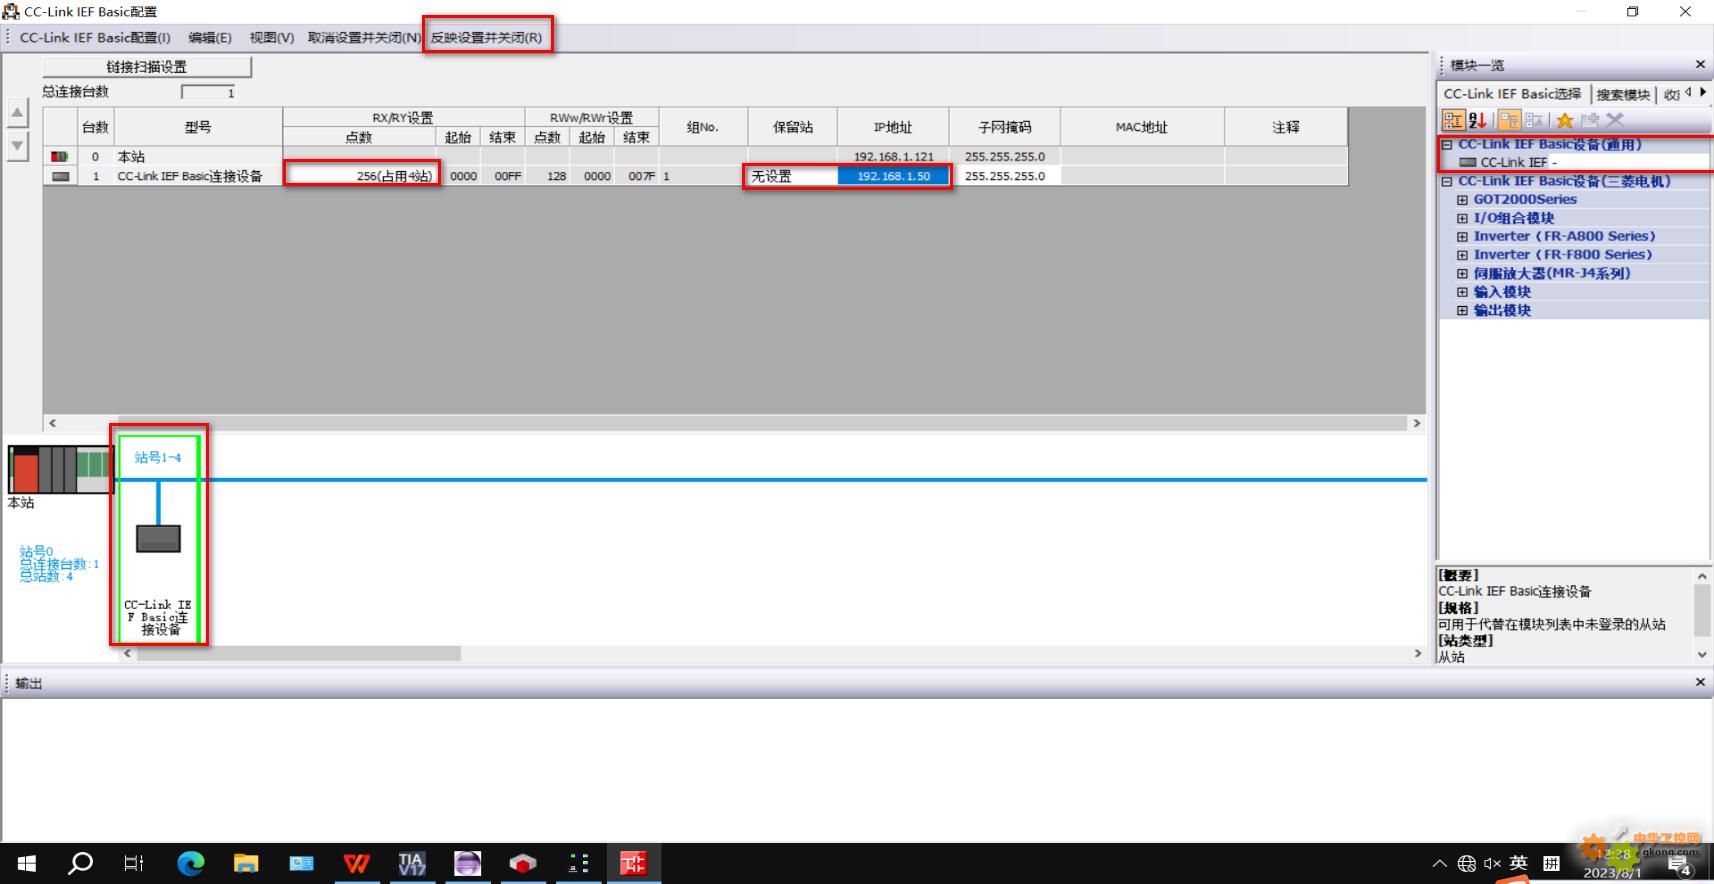Click the slave subnet mask 255.255.255.0 in row 1

point(1005,176)
